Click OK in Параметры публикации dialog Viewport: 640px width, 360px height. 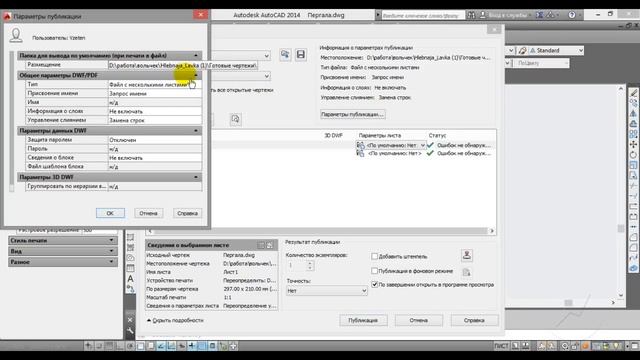click(x=110, y=213)
